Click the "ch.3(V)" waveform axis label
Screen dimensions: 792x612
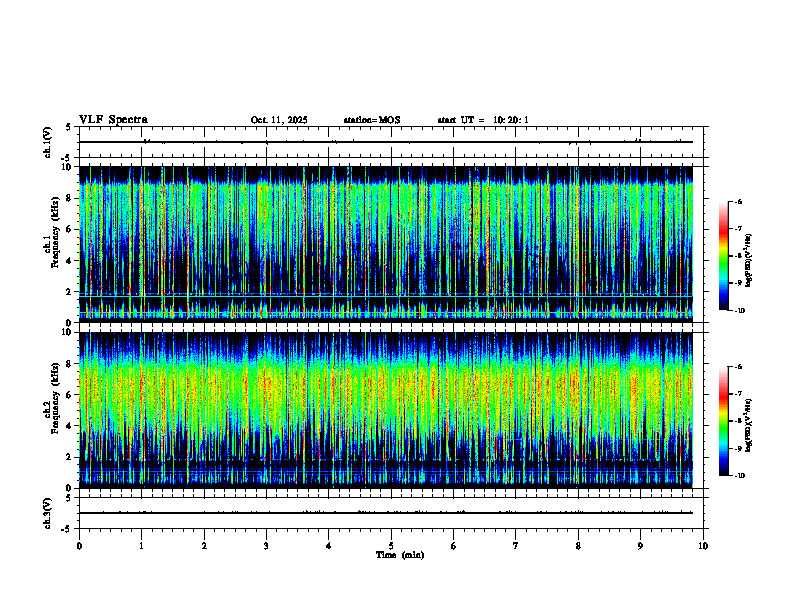[47, 513]
